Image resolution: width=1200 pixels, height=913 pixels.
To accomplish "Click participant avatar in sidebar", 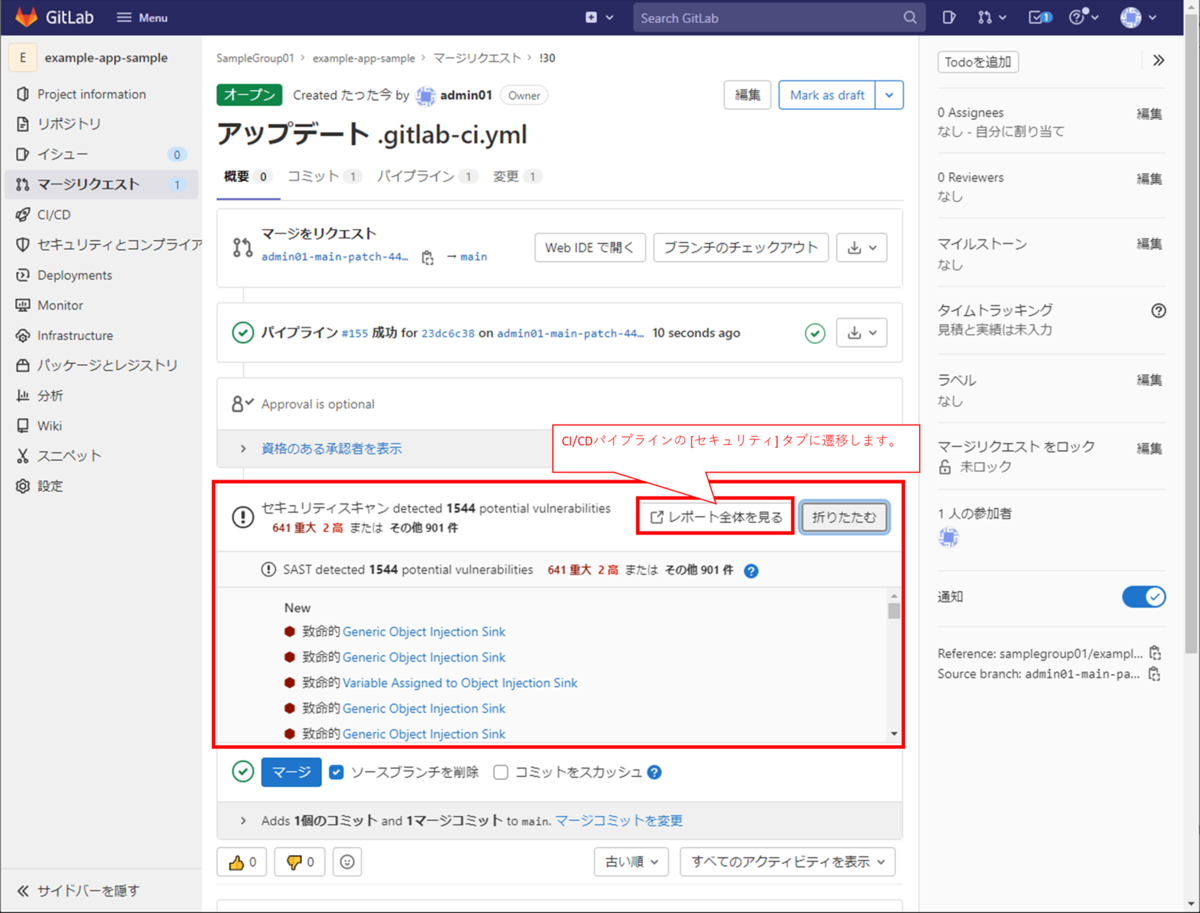I will point(948,538).
